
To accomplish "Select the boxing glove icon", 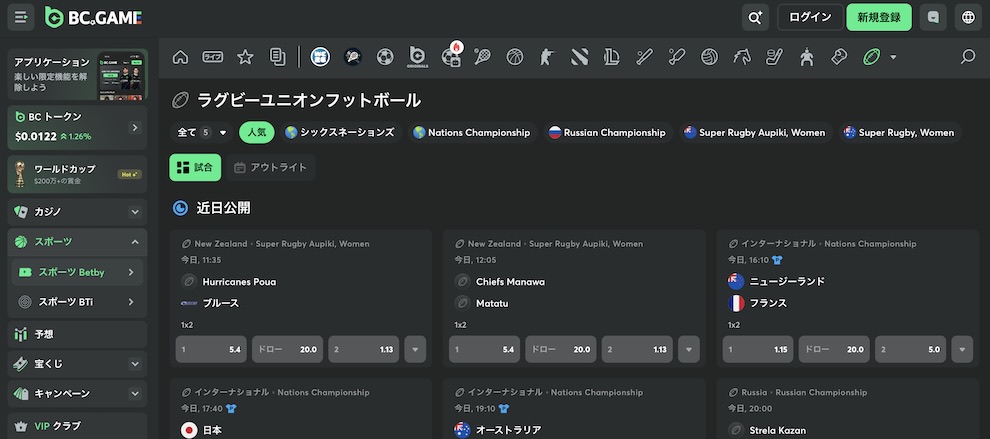I will (839, 57).
